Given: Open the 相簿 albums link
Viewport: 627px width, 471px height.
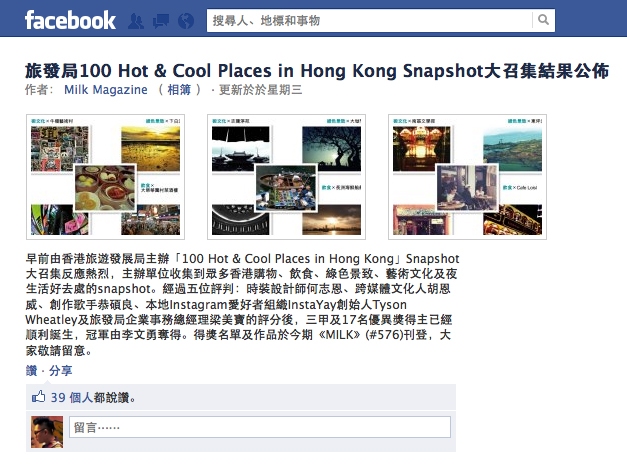Looking at the screenshot, I should 179,90.
